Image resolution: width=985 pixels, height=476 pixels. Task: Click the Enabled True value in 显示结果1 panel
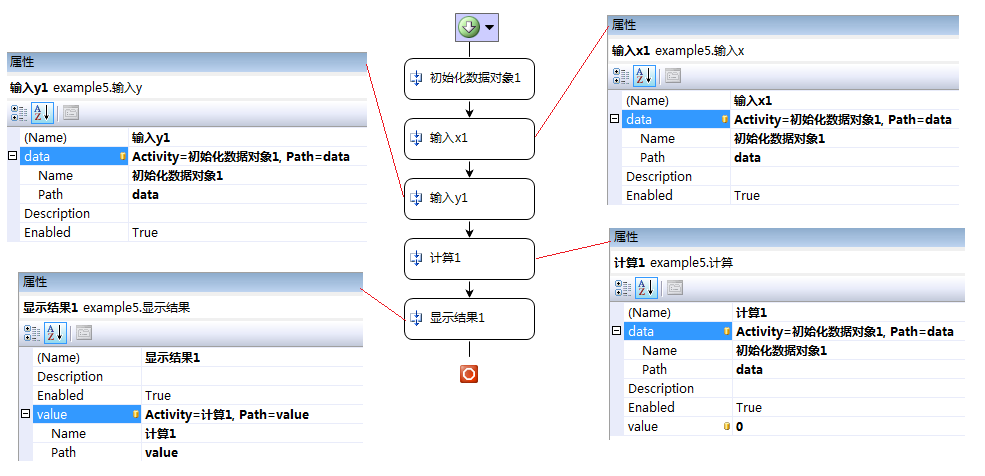(253, 396)
